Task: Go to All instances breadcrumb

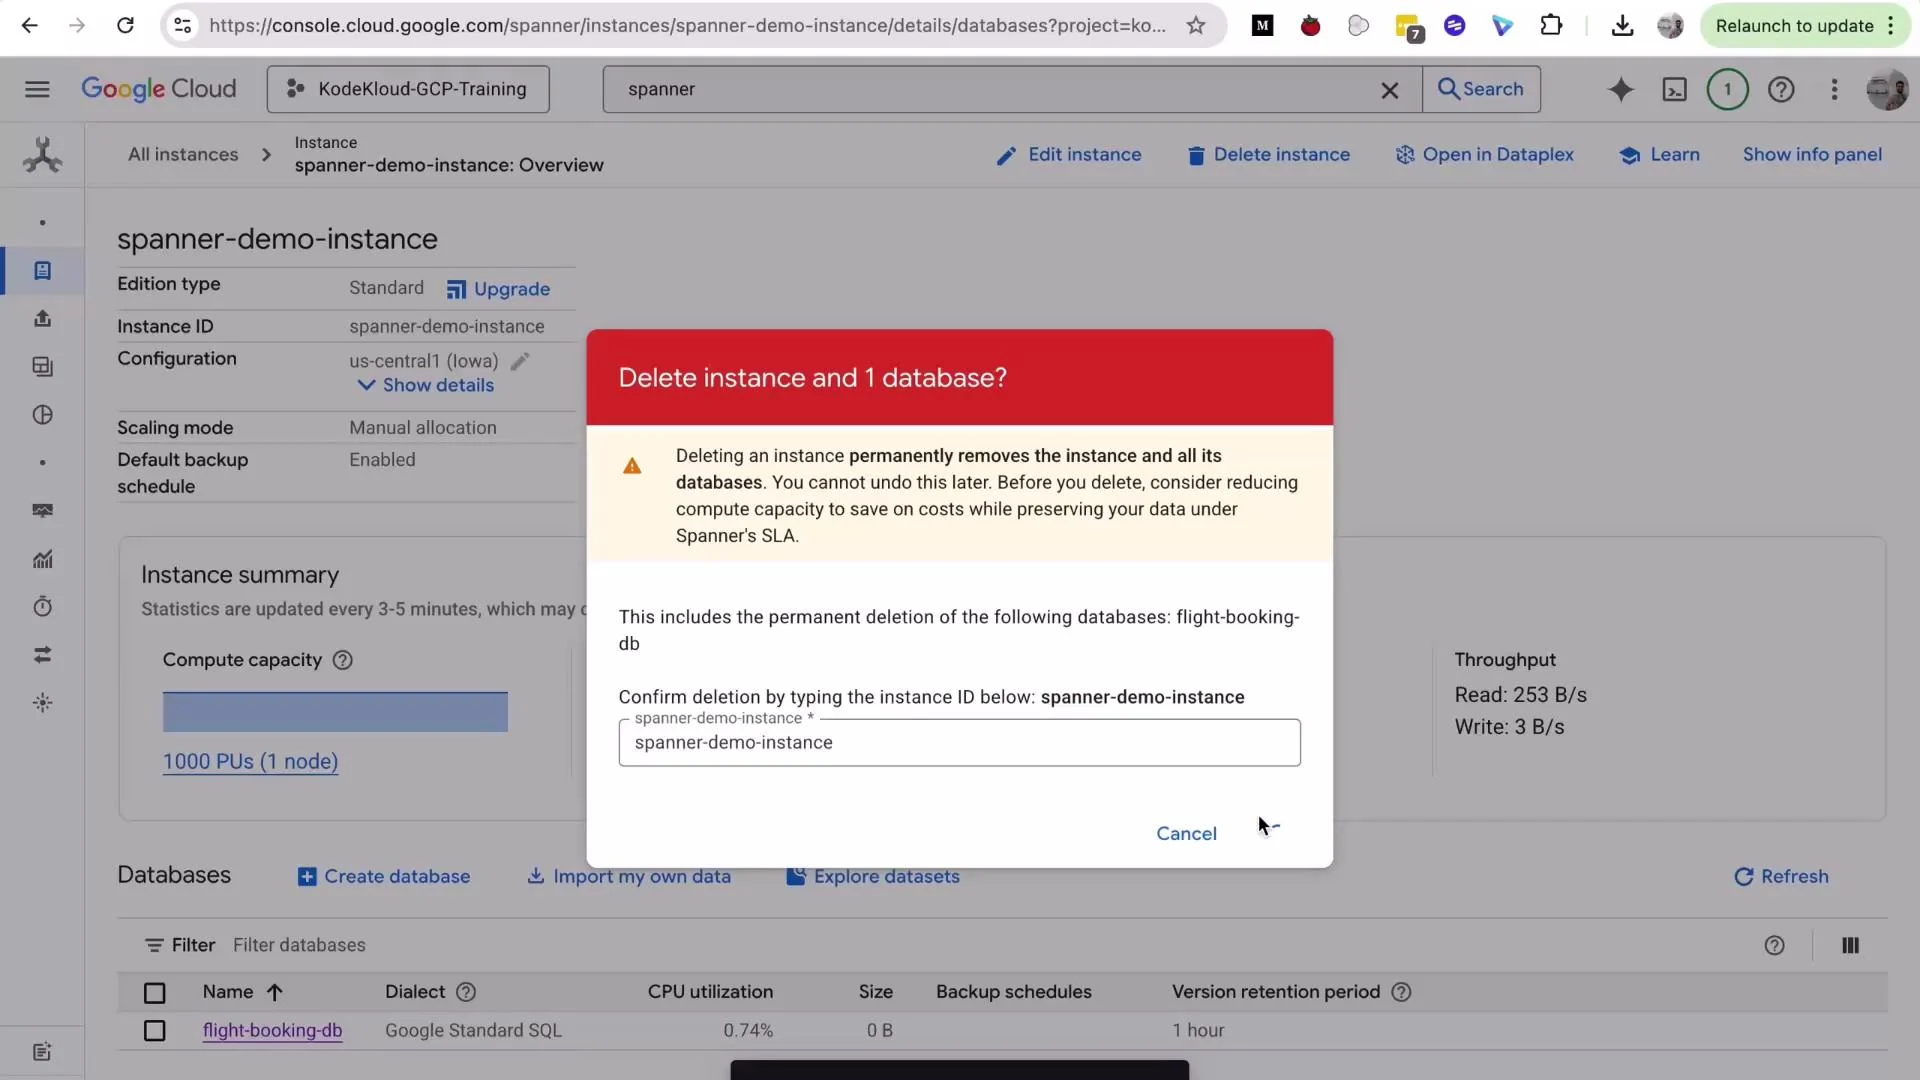Action: 183,154
